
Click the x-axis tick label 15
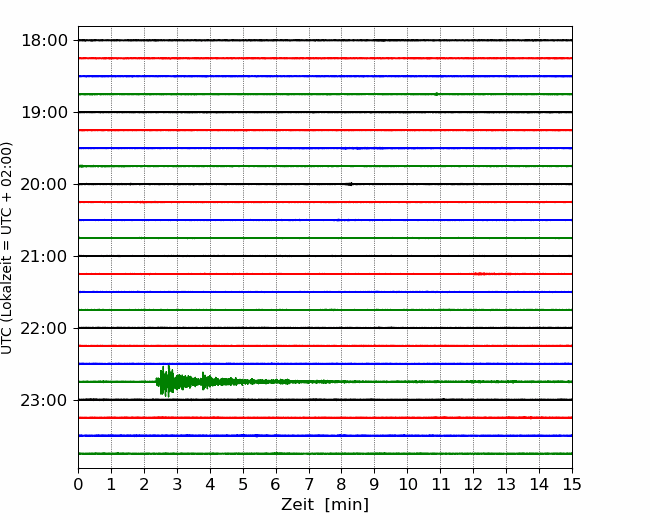[572, 484]
